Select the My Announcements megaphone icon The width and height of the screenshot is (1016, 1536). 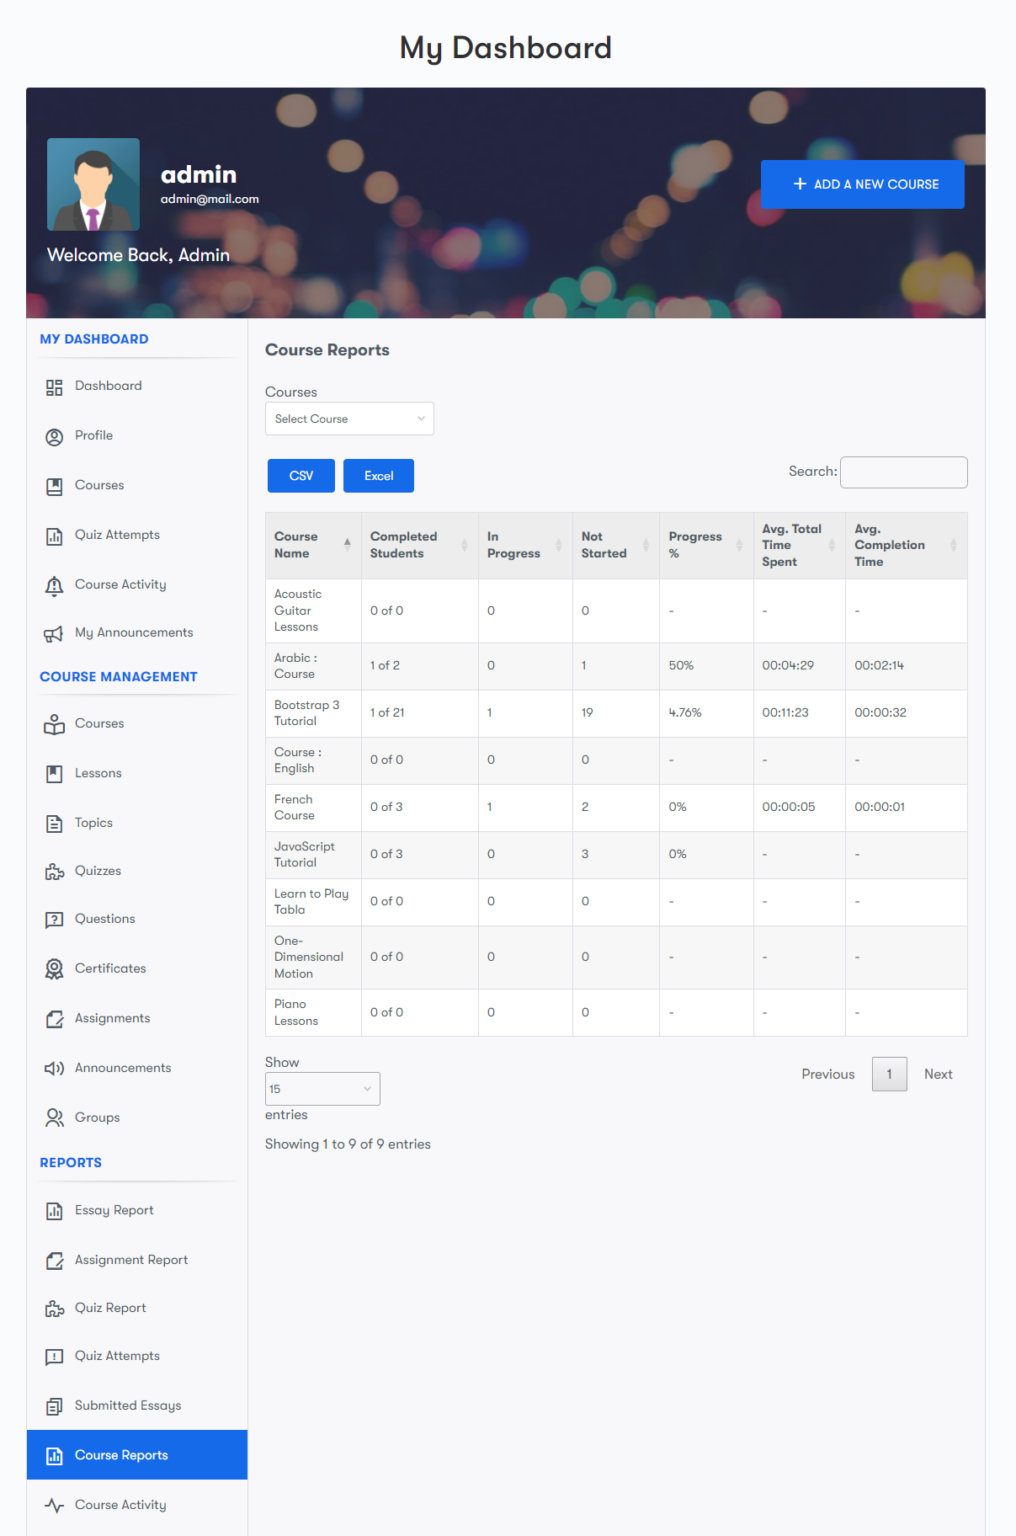tap(54, 632)
